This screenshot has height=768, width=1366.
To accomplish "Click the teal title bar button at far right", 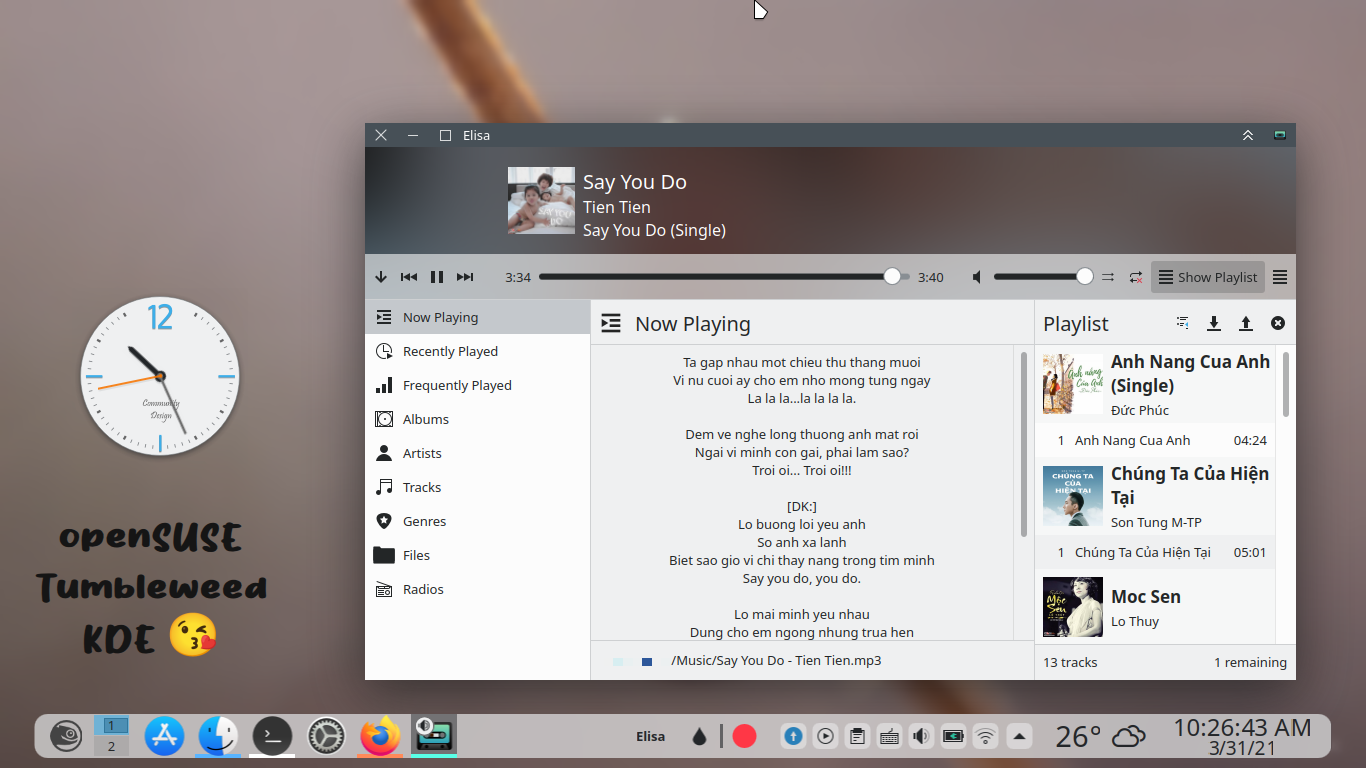I will click(1280, 135).
